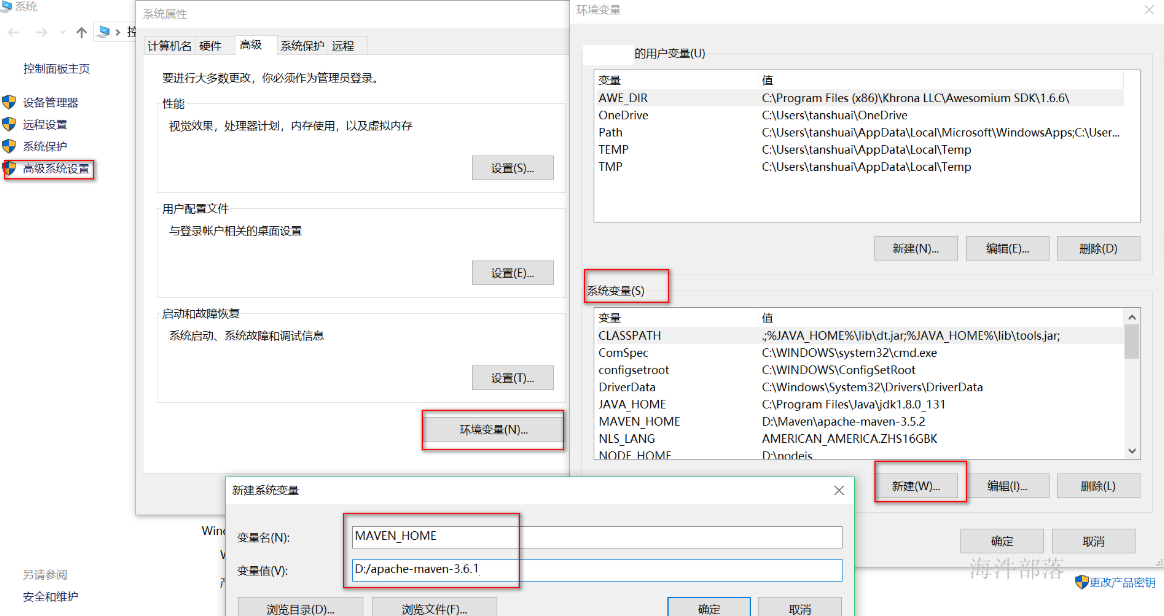1164x616 pixels.
Task: Click the 变量名(N) input field
Action: tap(597, 537)
